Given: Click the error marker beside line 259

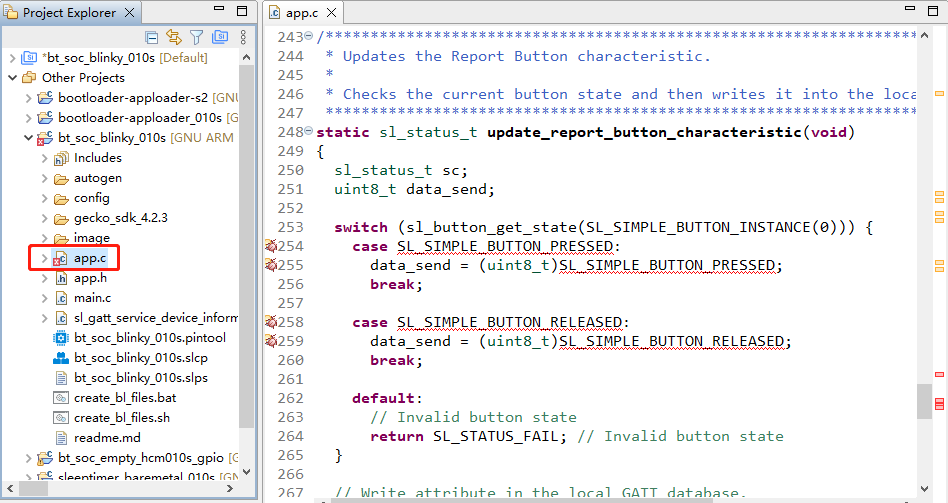Looking at the screenshot, I should point(270,341).
